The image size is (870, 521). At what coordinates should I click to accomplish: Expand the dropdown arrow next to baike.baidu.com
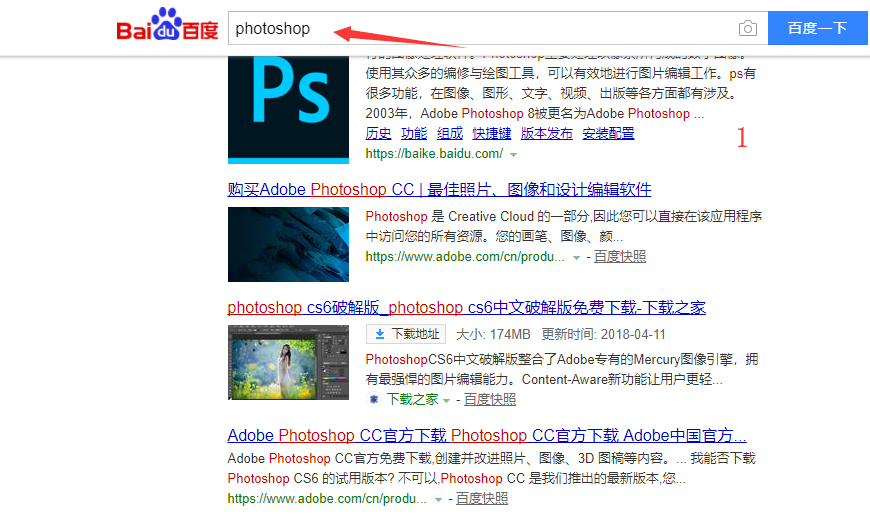pos(514,155)
